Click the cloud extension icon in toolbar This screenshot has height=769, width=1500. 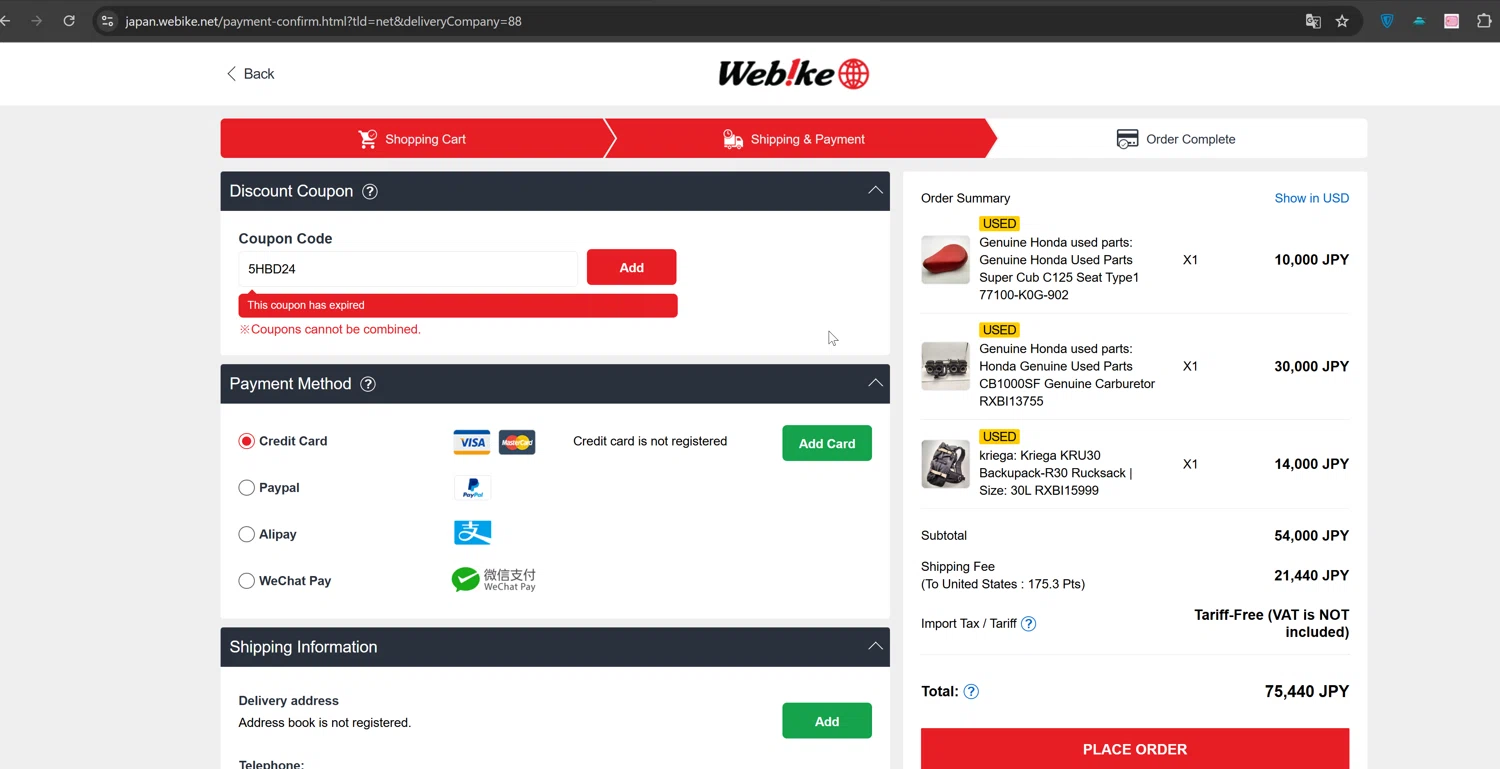click(x=1419, y=21)
